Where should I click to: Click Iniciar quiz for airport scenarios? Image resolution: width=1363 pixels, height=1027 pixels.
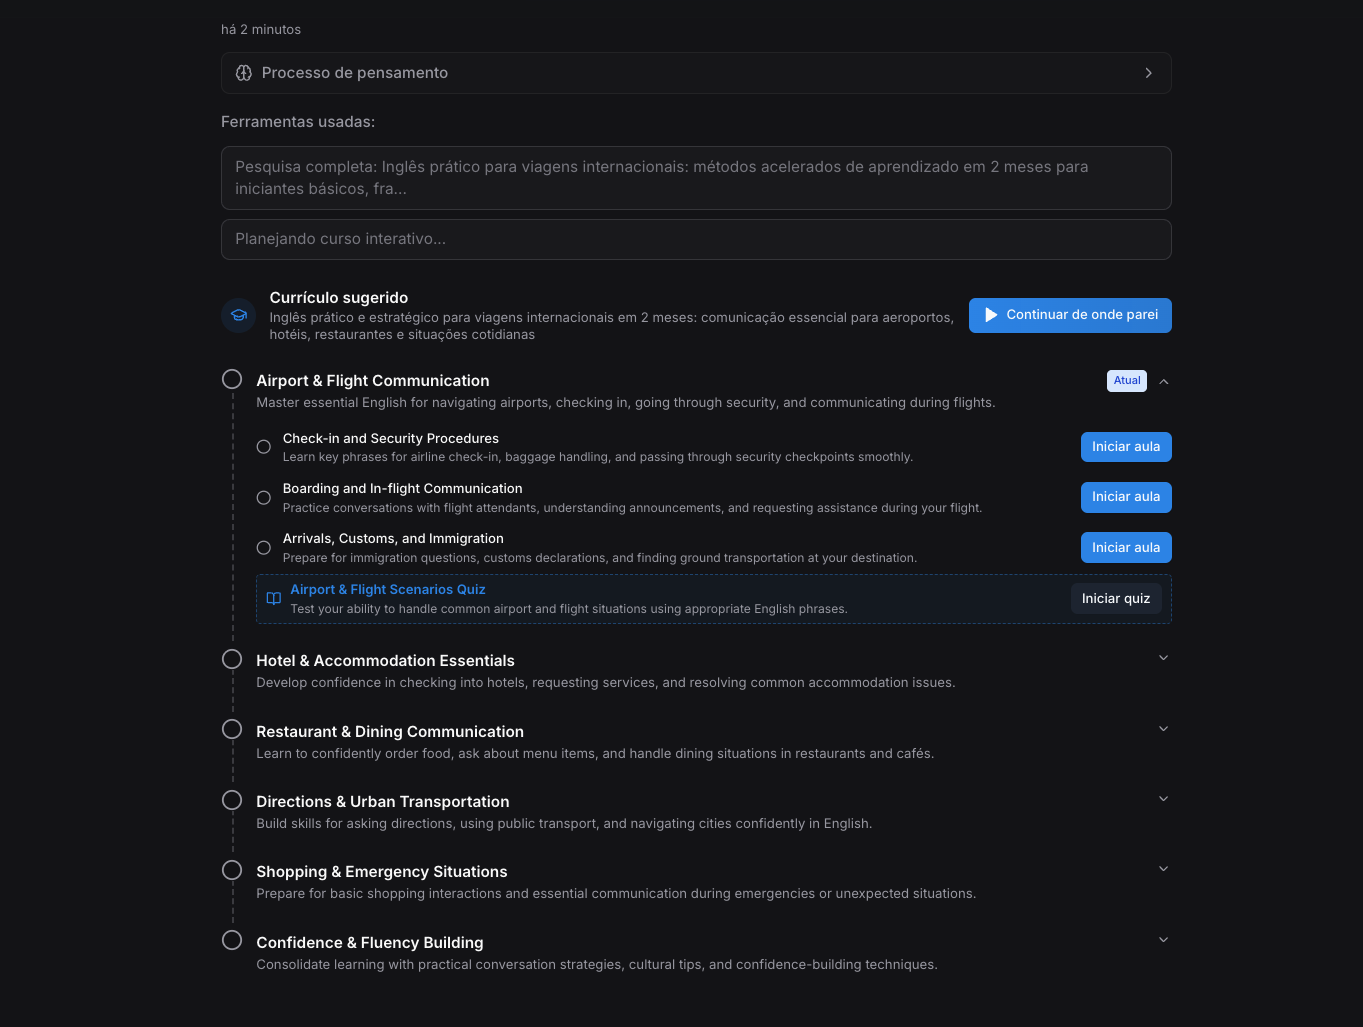pos(1116,598)
